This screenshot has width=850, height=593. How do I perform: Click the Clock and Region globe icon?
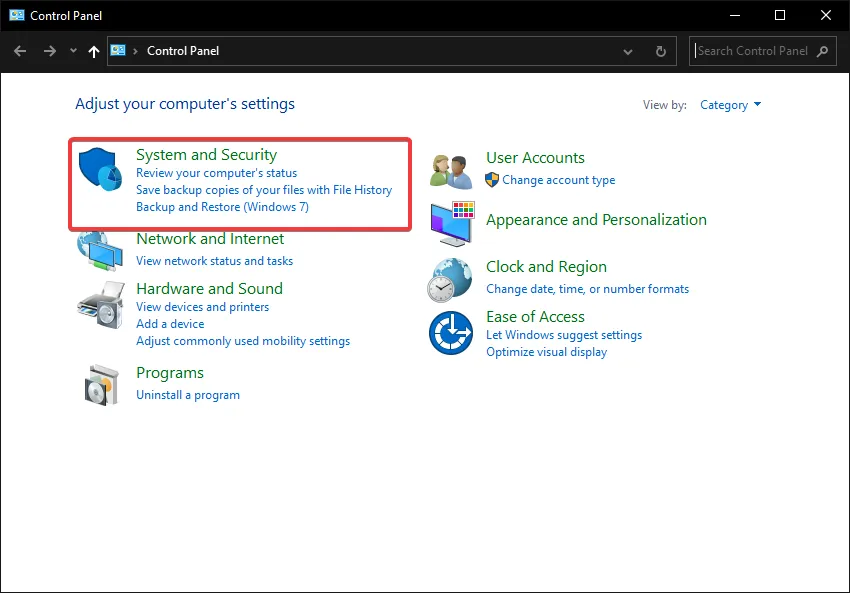pyautogui.click(x=450, y=279)
